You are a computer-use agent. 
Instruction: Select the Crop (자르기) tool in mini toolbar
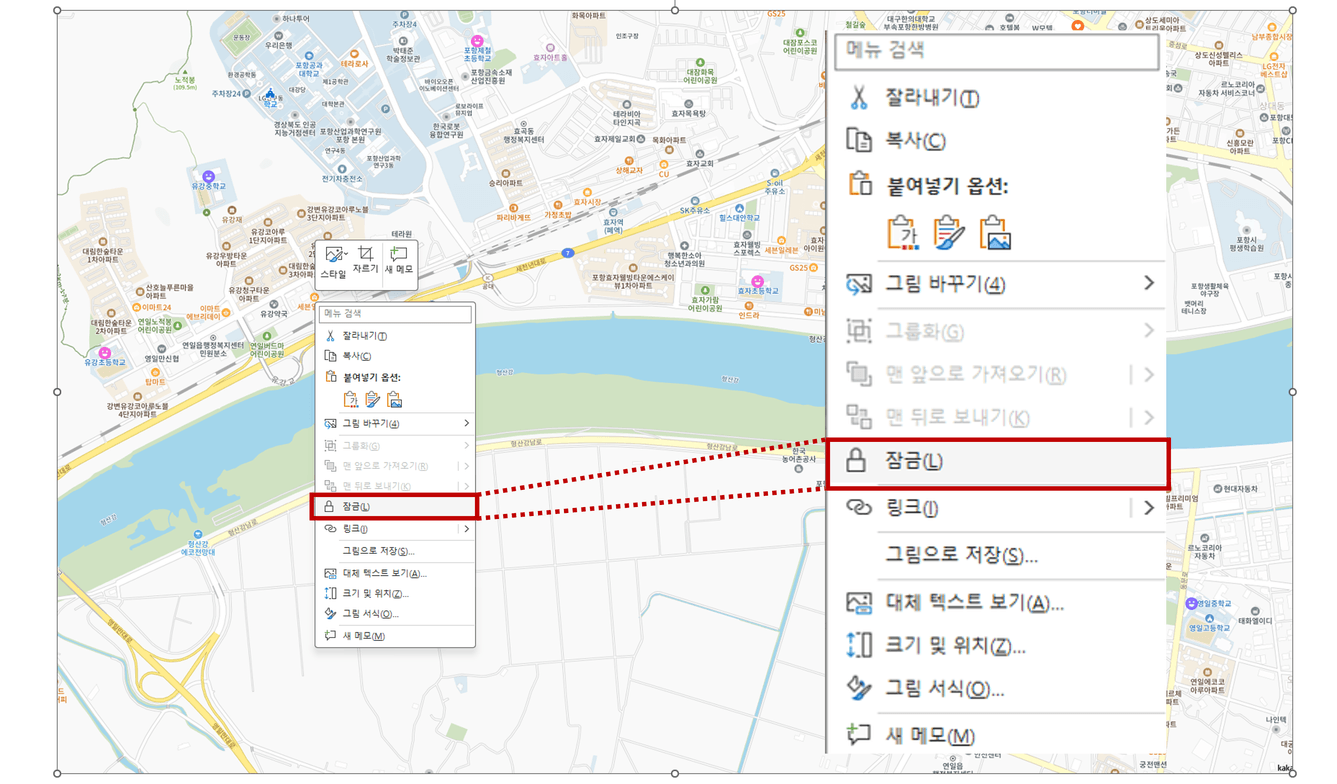pos(366,255)
